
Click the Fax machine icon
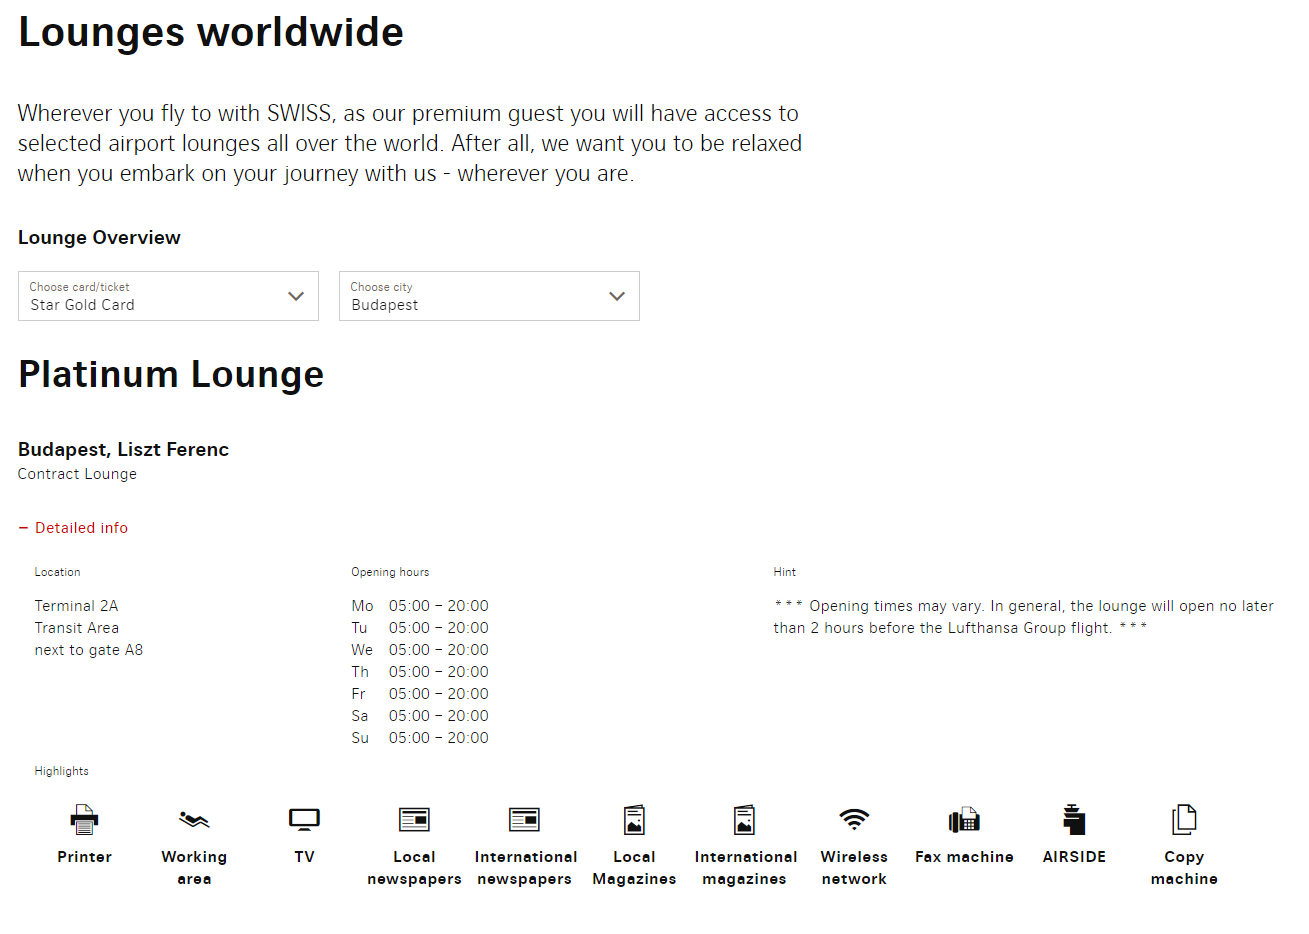[x=964, y=820]
